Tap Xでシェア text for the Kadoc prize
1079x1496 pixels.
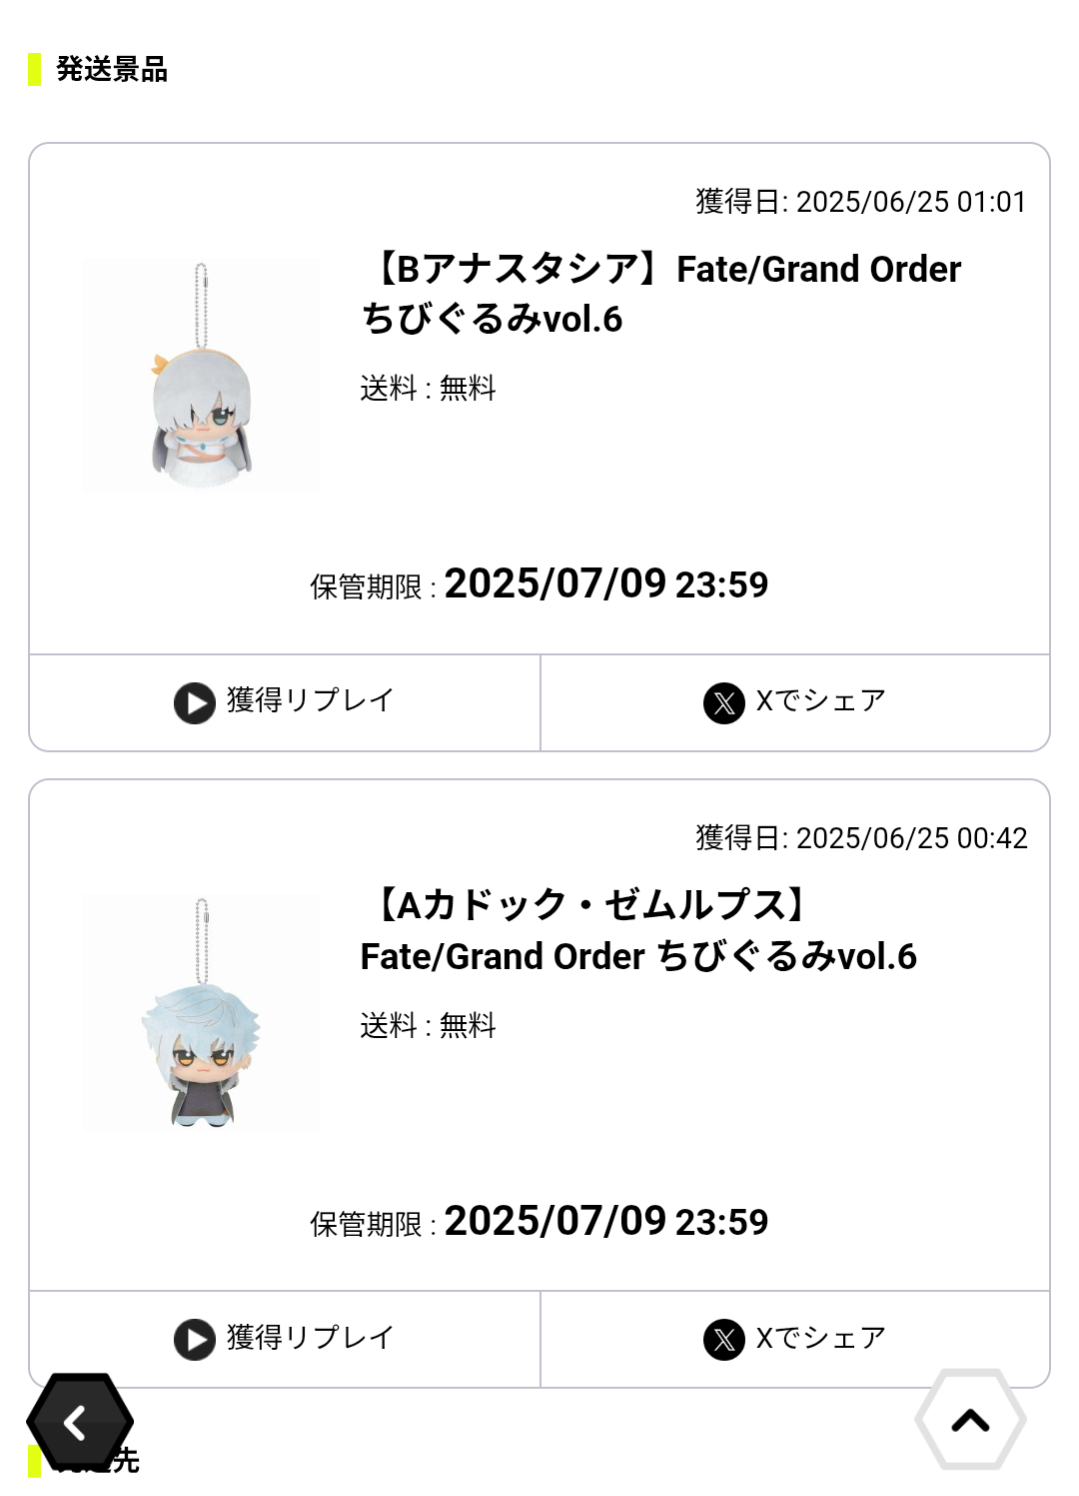820,1337
